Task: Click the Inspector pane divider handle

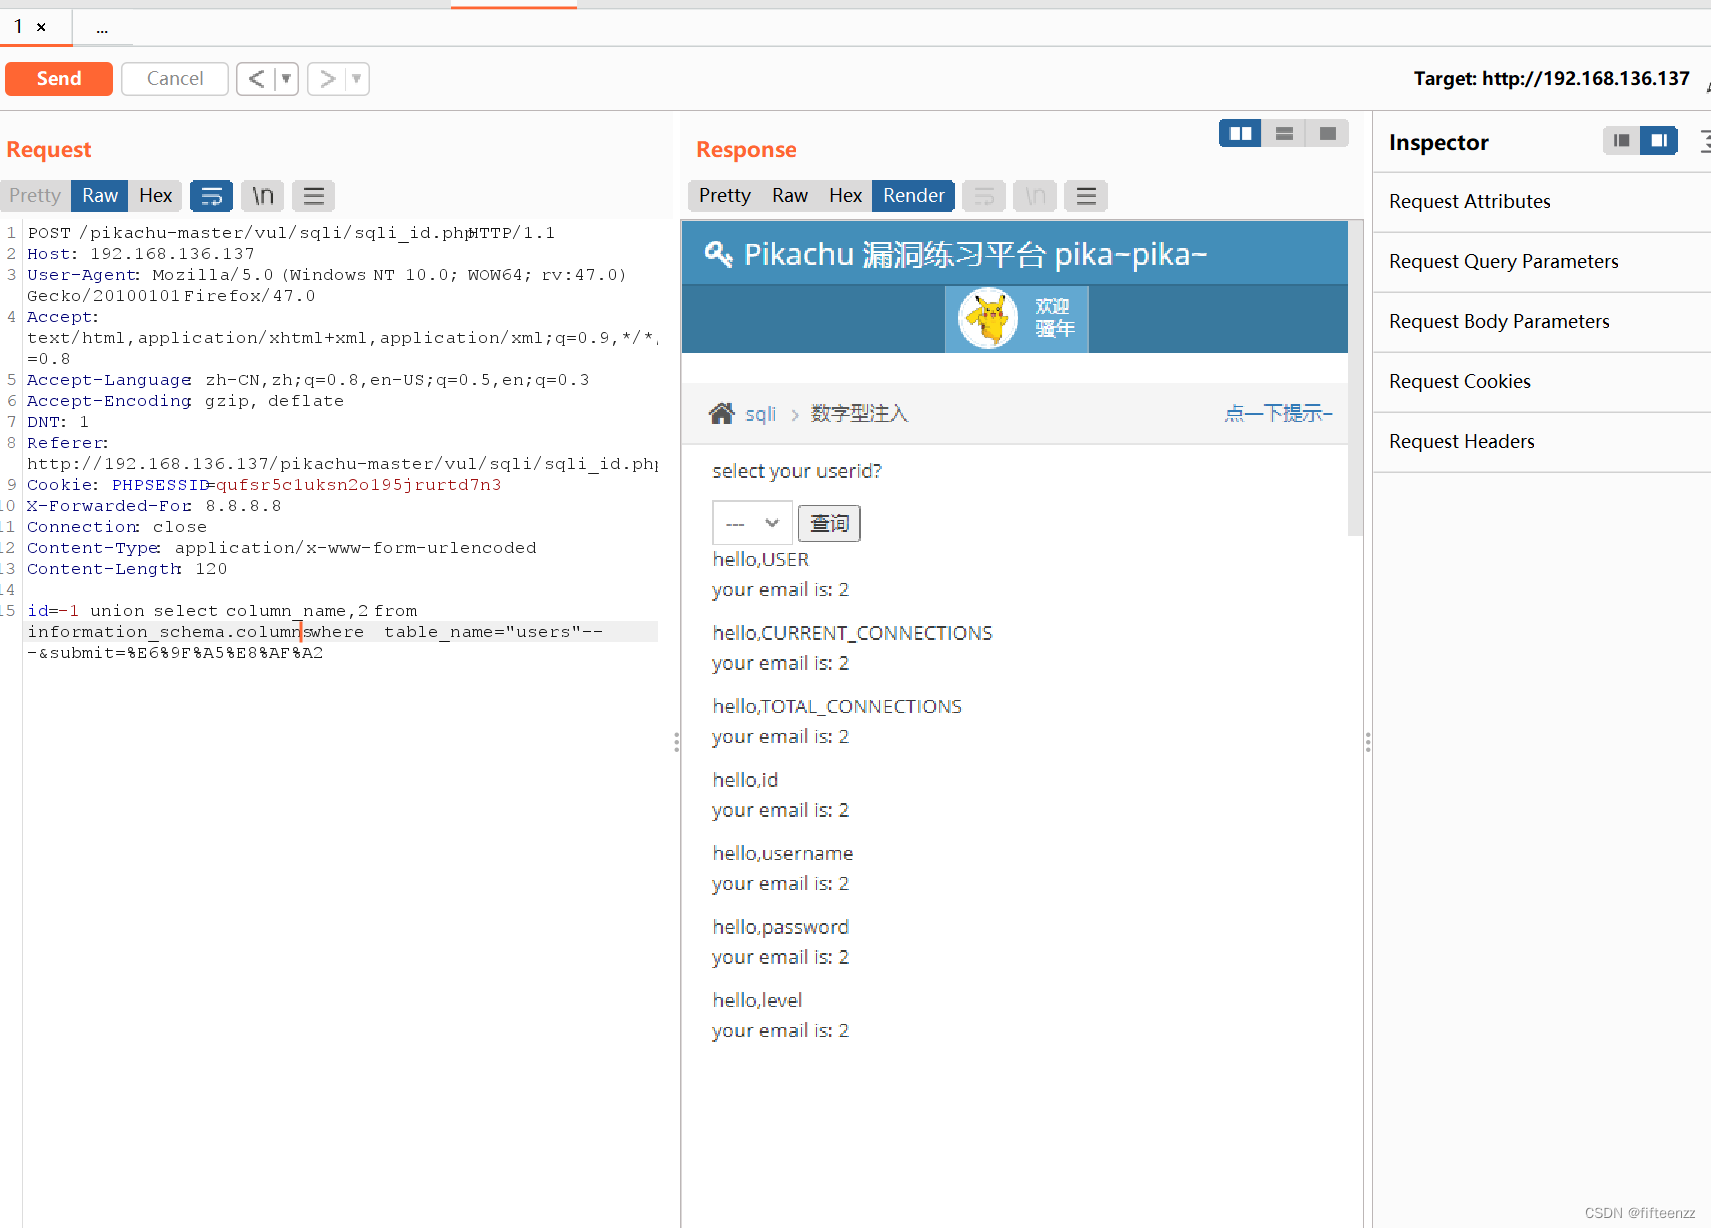Action: [x=1368, y=742]
